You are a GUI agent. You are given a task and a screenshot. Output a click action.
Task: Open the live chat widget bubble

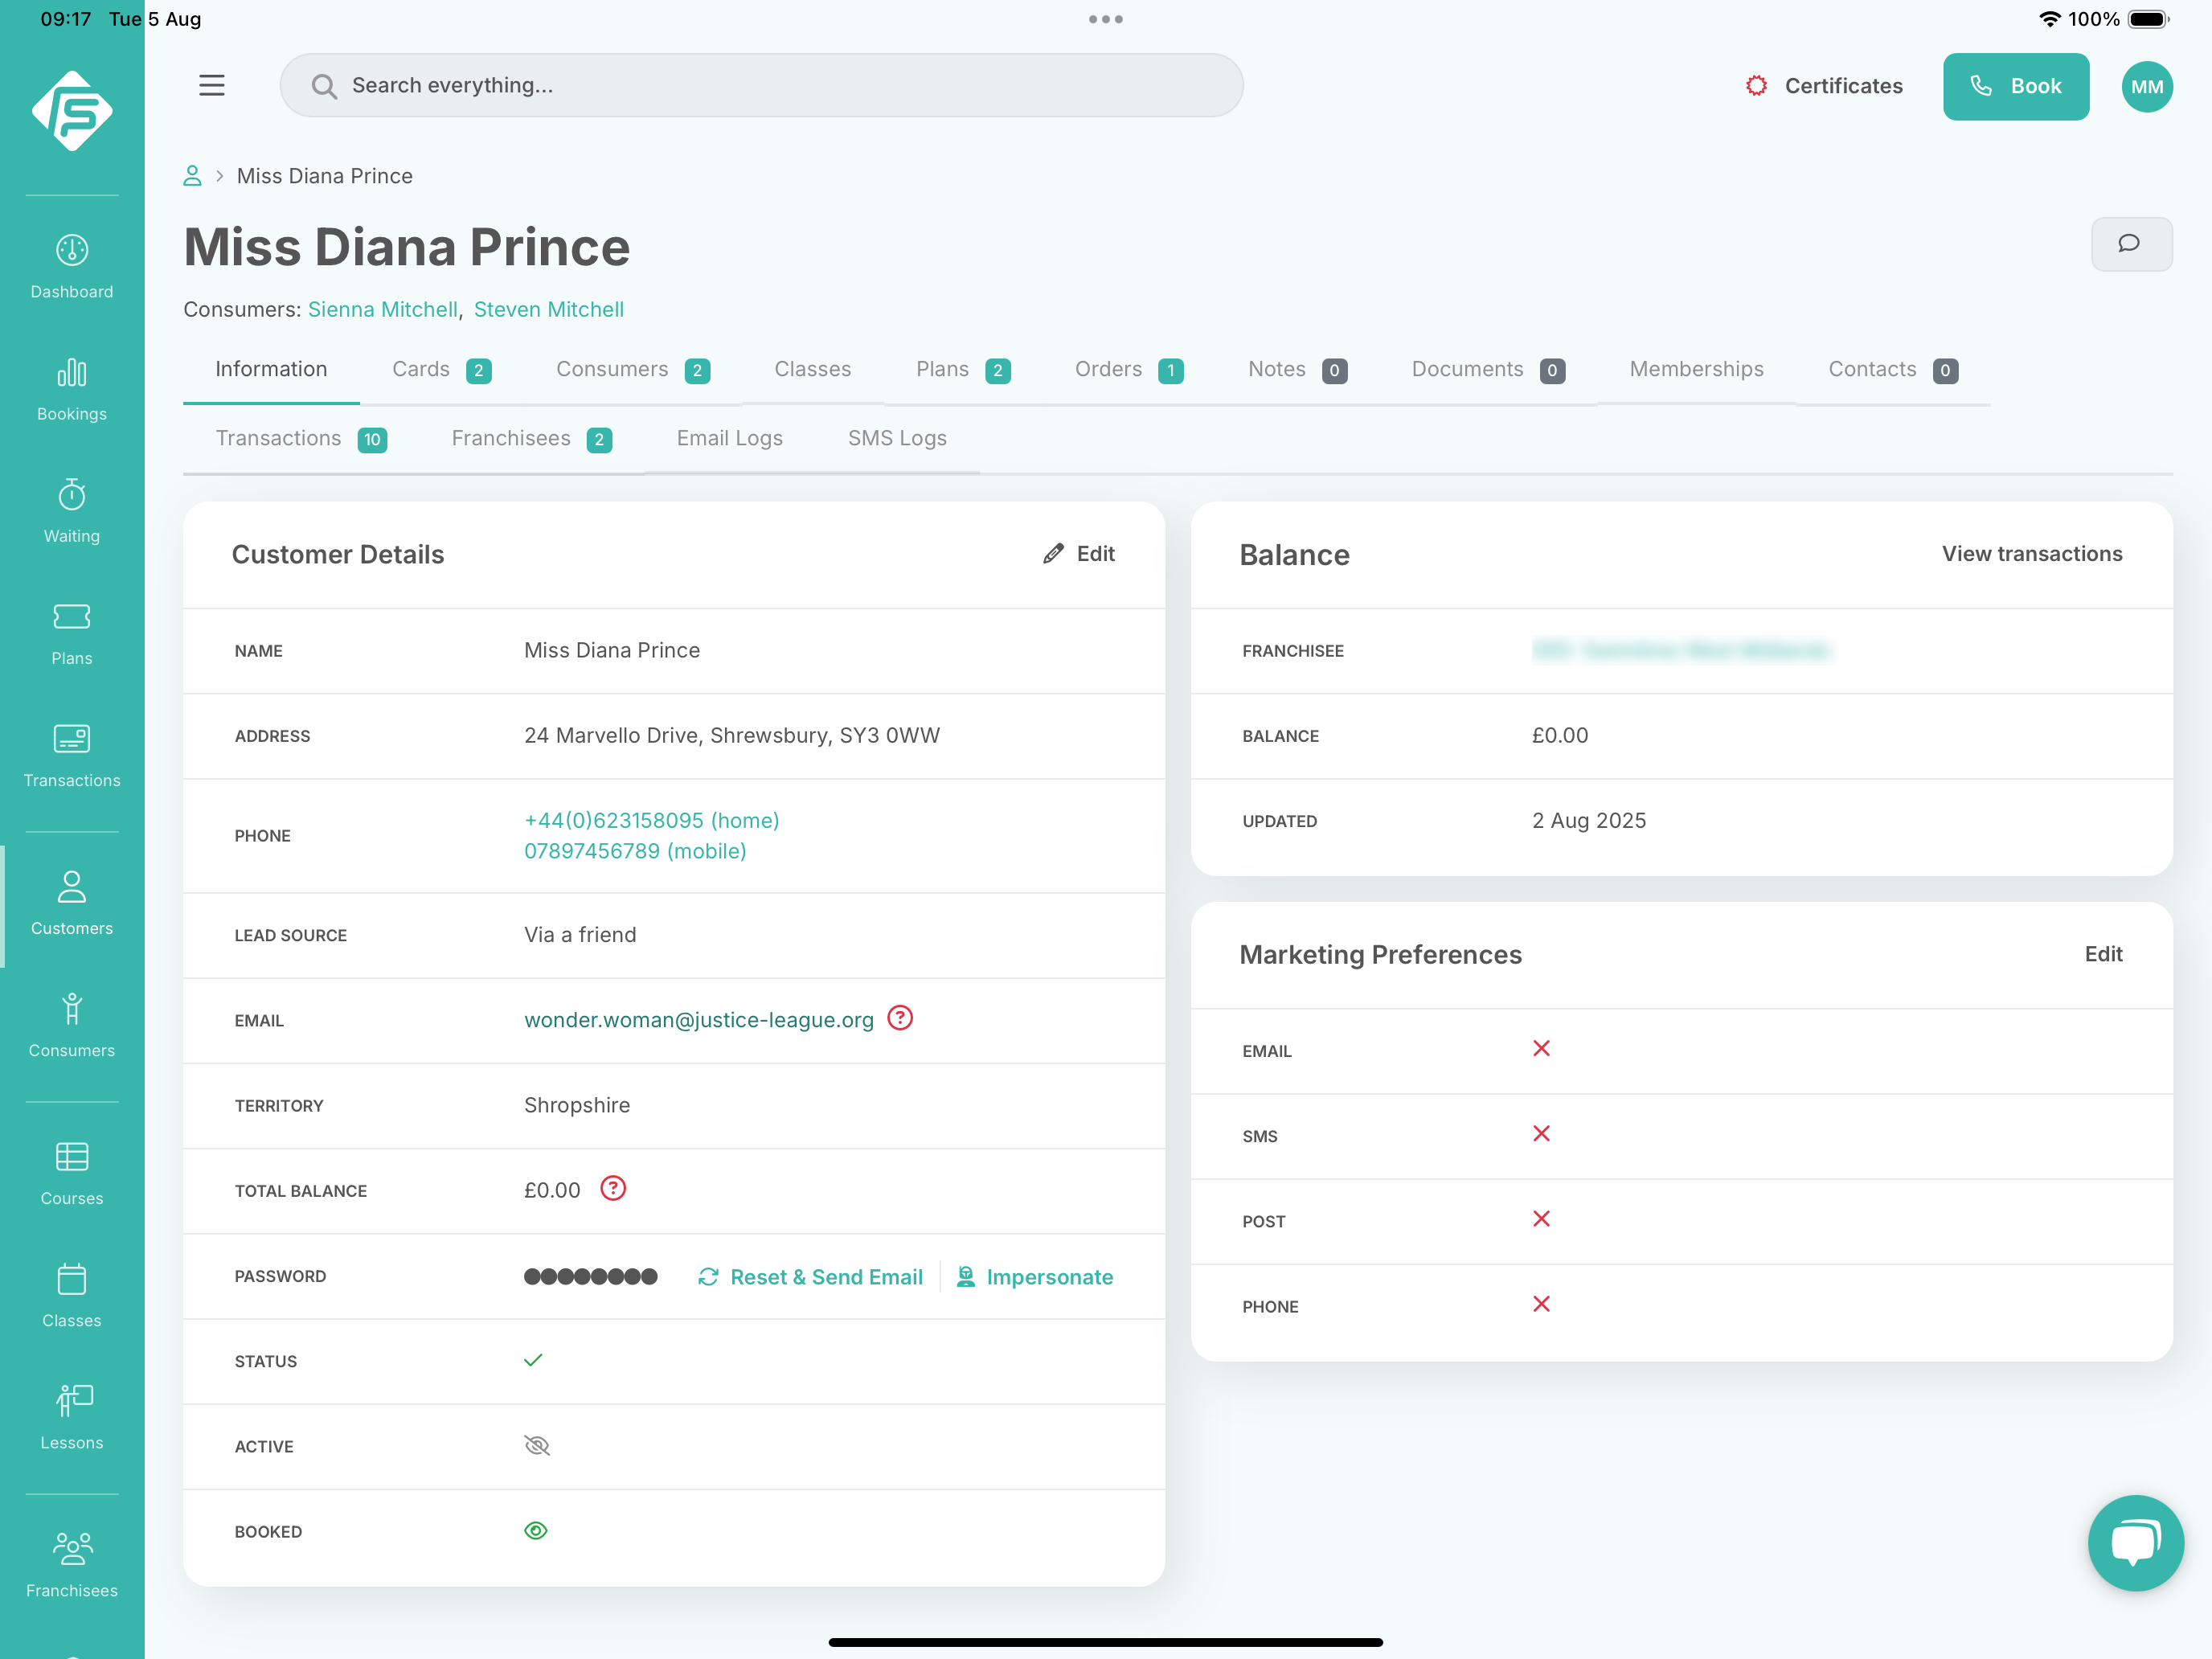tap(2135, 1543)
